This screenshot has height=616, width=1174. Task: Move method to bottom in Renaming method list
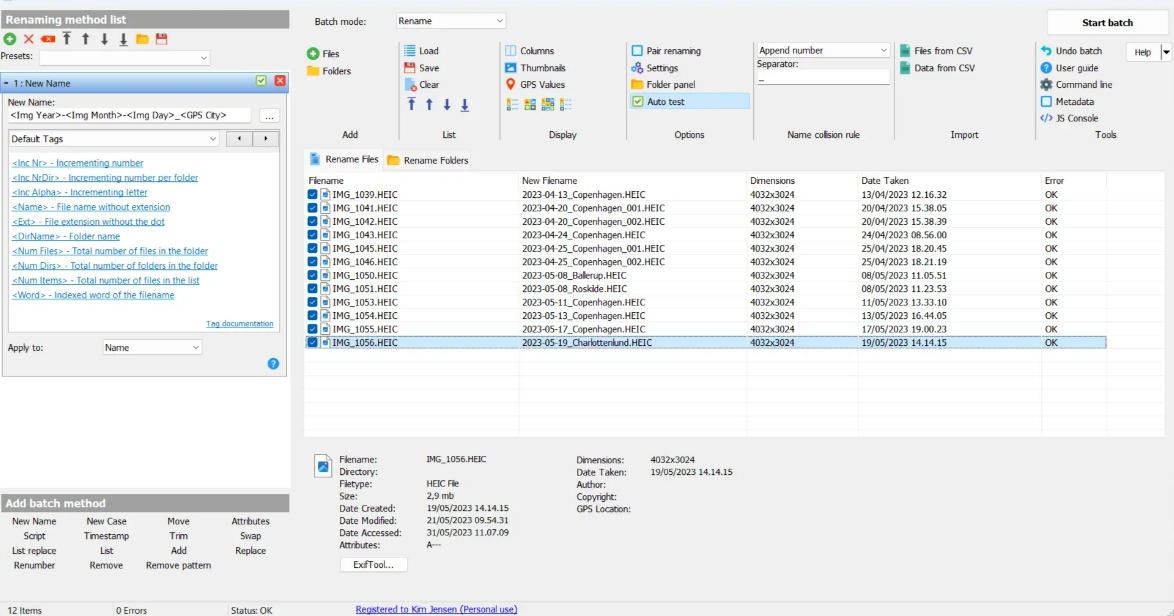(x=123, y=39)
